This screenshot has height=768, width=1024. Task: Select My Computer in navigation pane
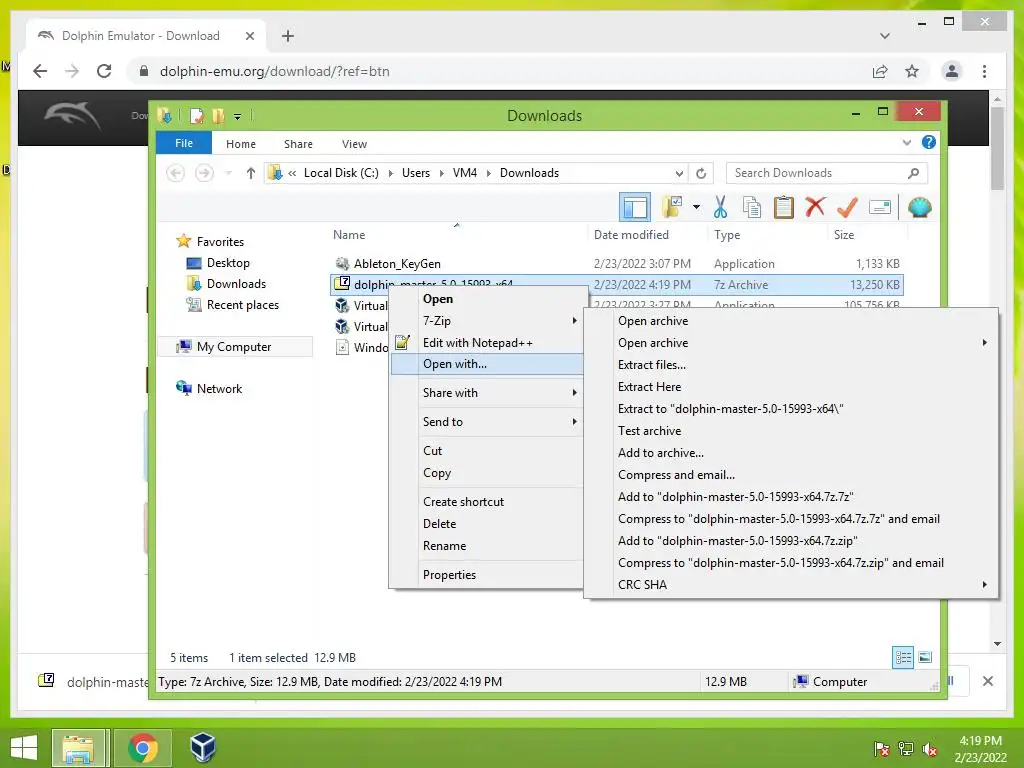[x=234, y=347]
